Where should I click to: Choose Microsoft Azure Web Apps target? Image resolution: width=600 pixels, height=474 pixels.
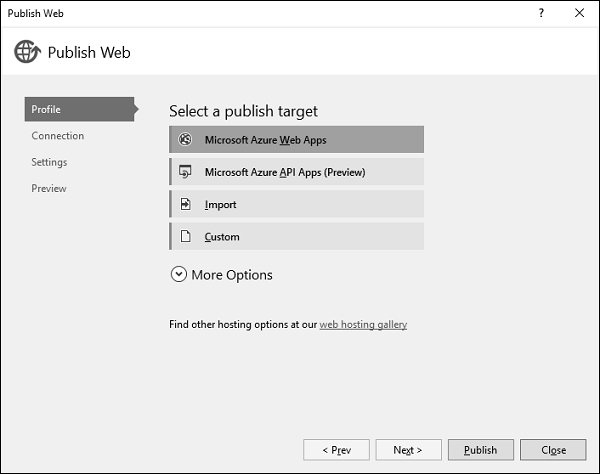[297, 140]
